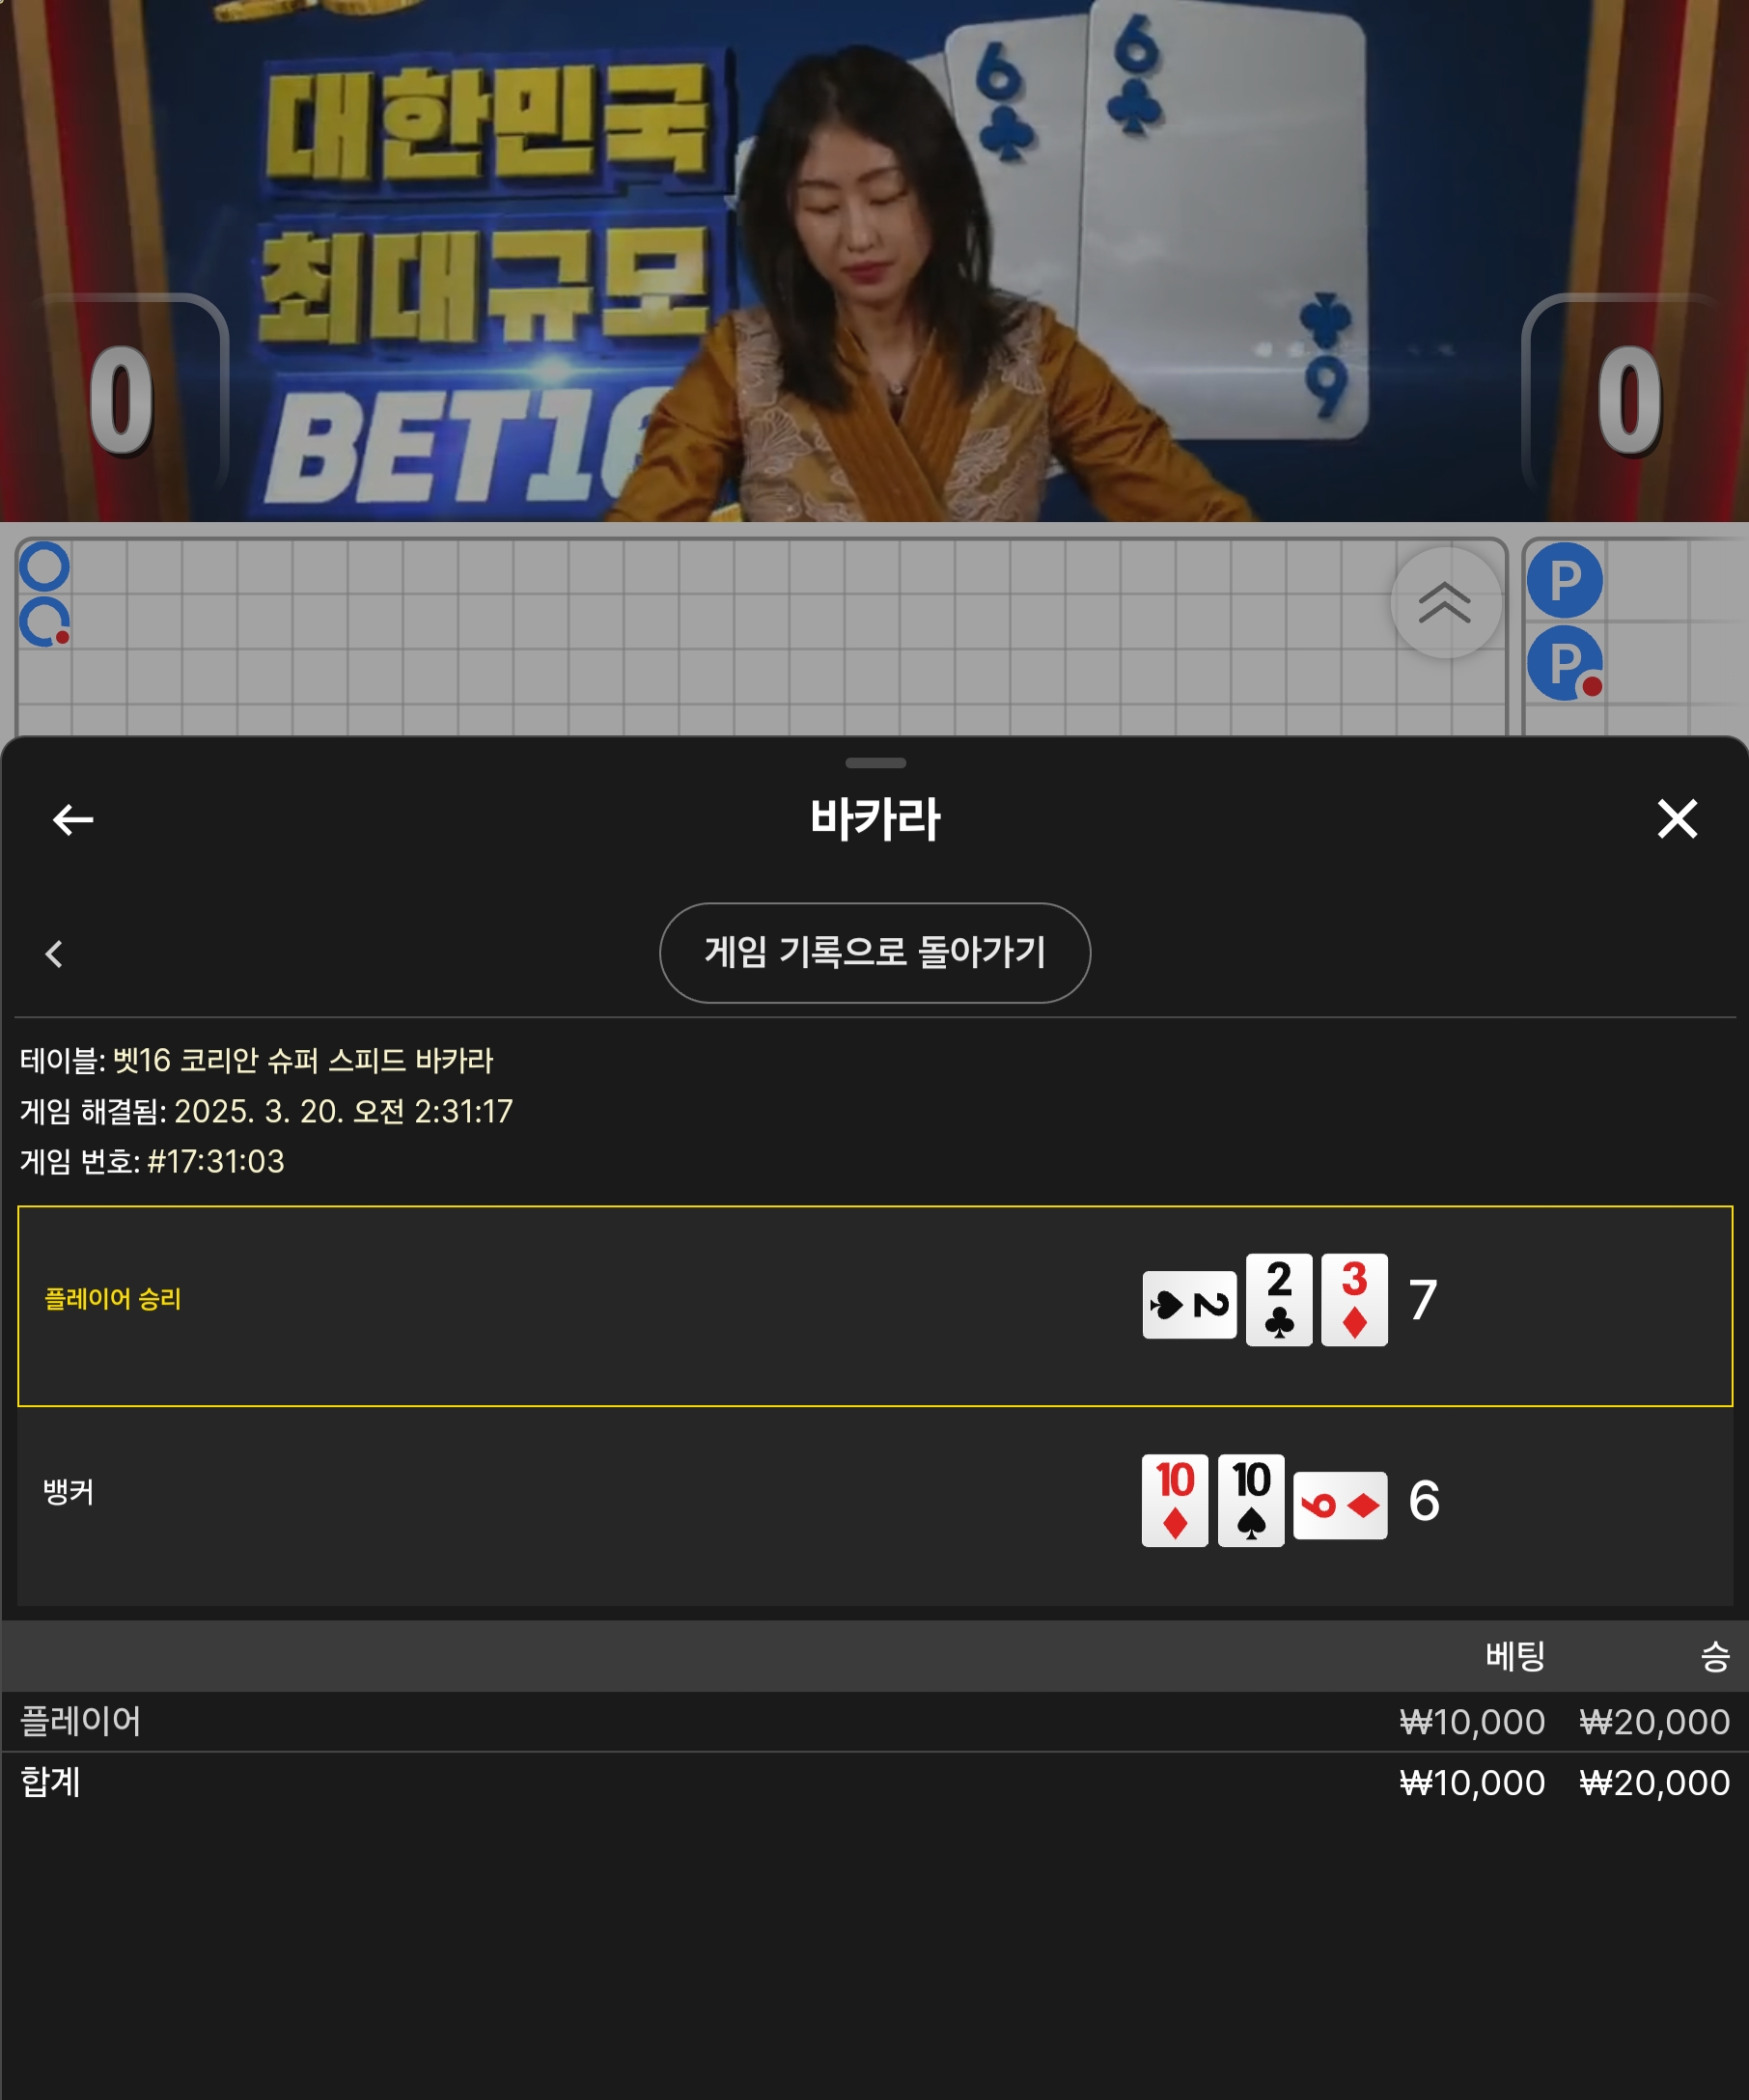Click the banker's 10 of diamonds card
1749x2100 pixels.
pyautogui.click(x=1175, y=1500)
